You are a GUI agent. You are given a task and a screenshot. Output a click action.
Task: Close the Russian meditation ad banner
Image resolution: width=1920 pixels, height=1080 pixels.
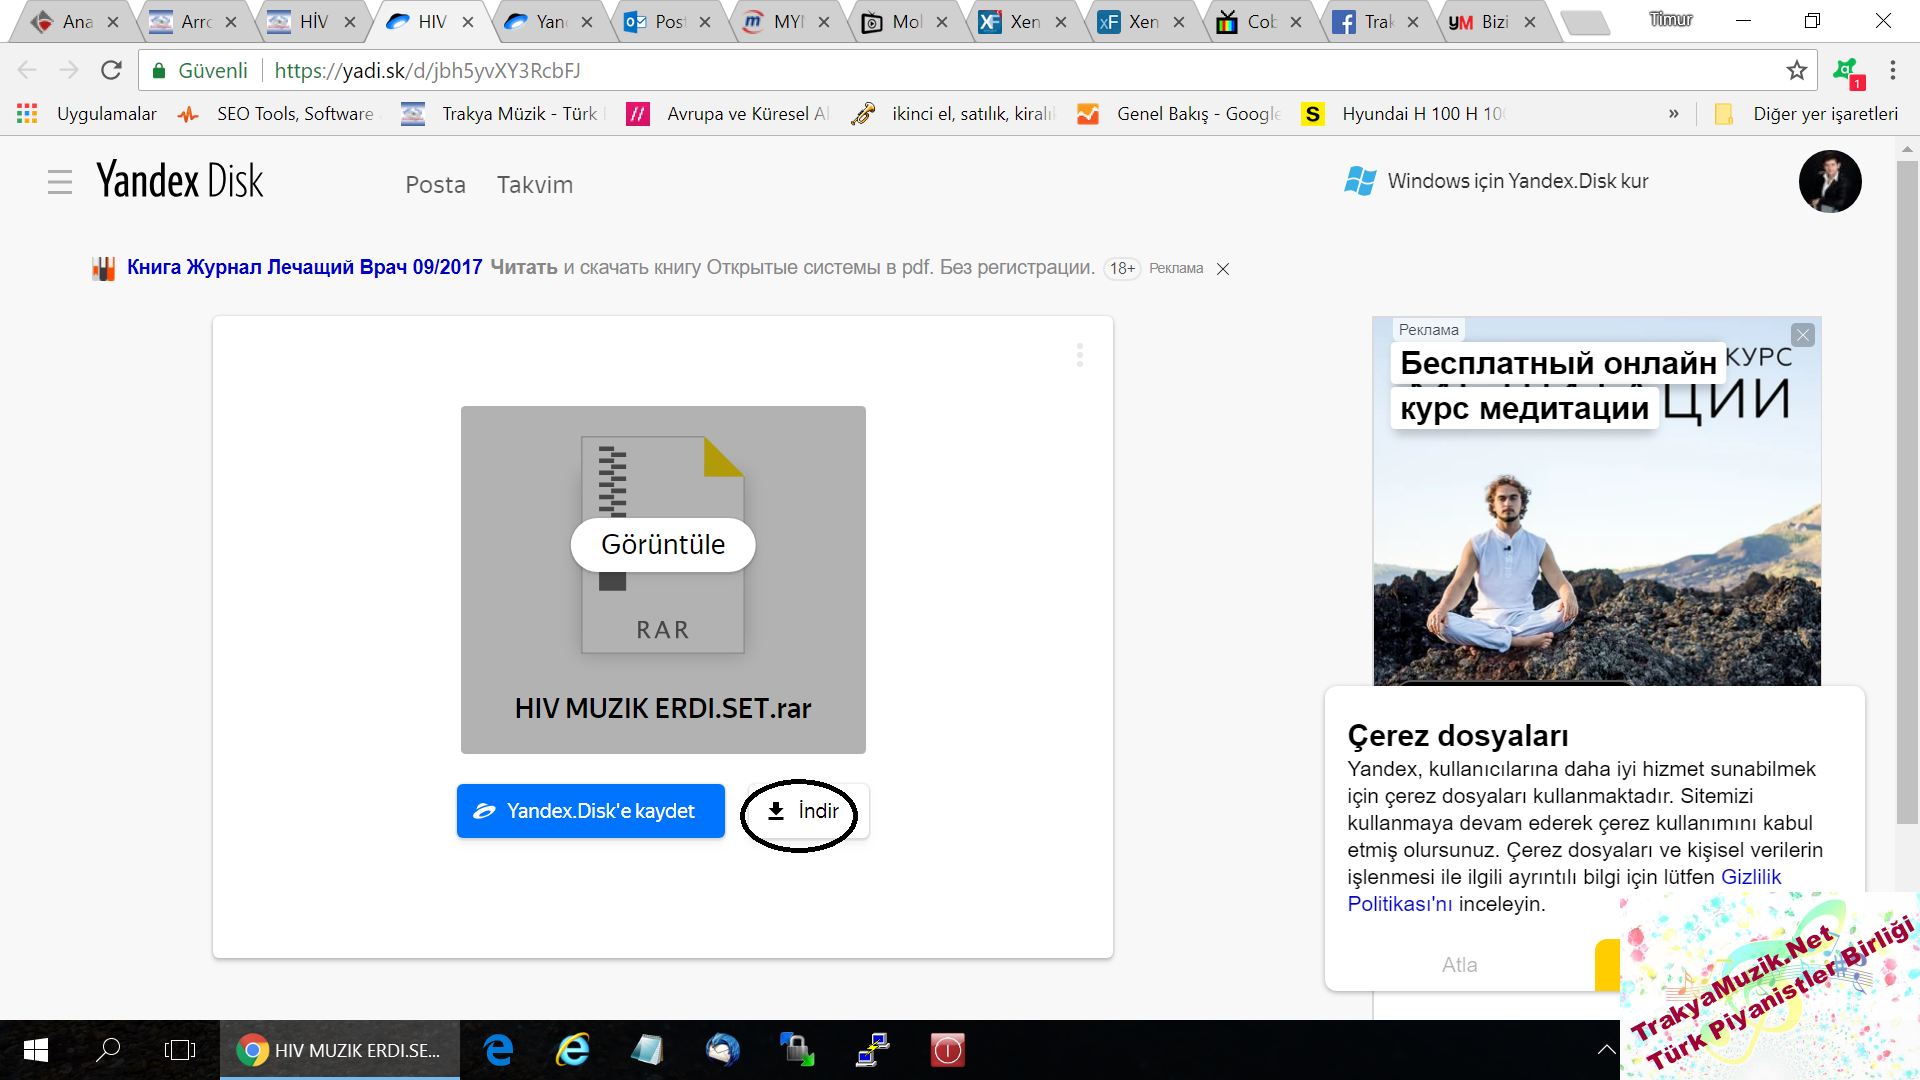click(1802, 335)
